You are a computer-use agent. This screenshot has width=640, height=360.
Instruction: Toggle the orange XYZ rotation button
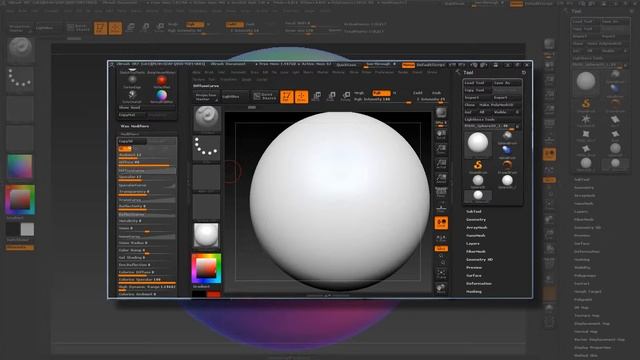point(441,249)
